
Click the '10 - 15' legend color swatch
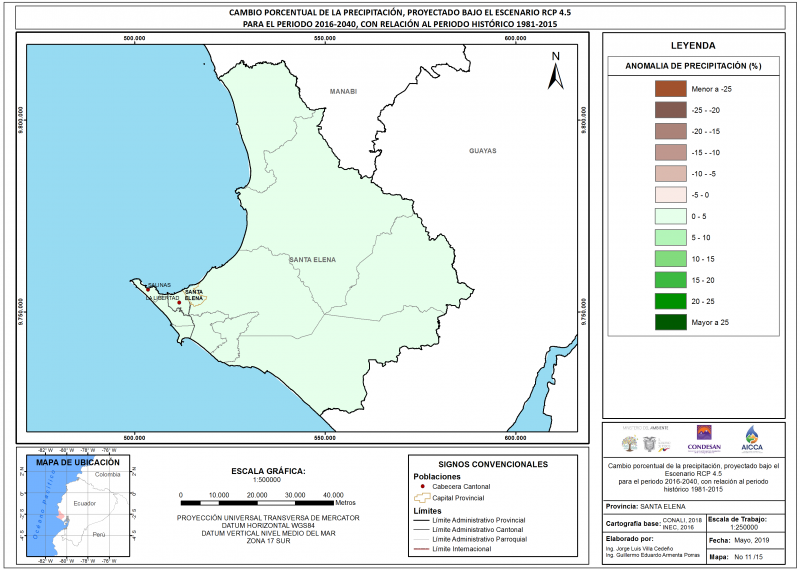pyautogui.click(x=670, y=259)
